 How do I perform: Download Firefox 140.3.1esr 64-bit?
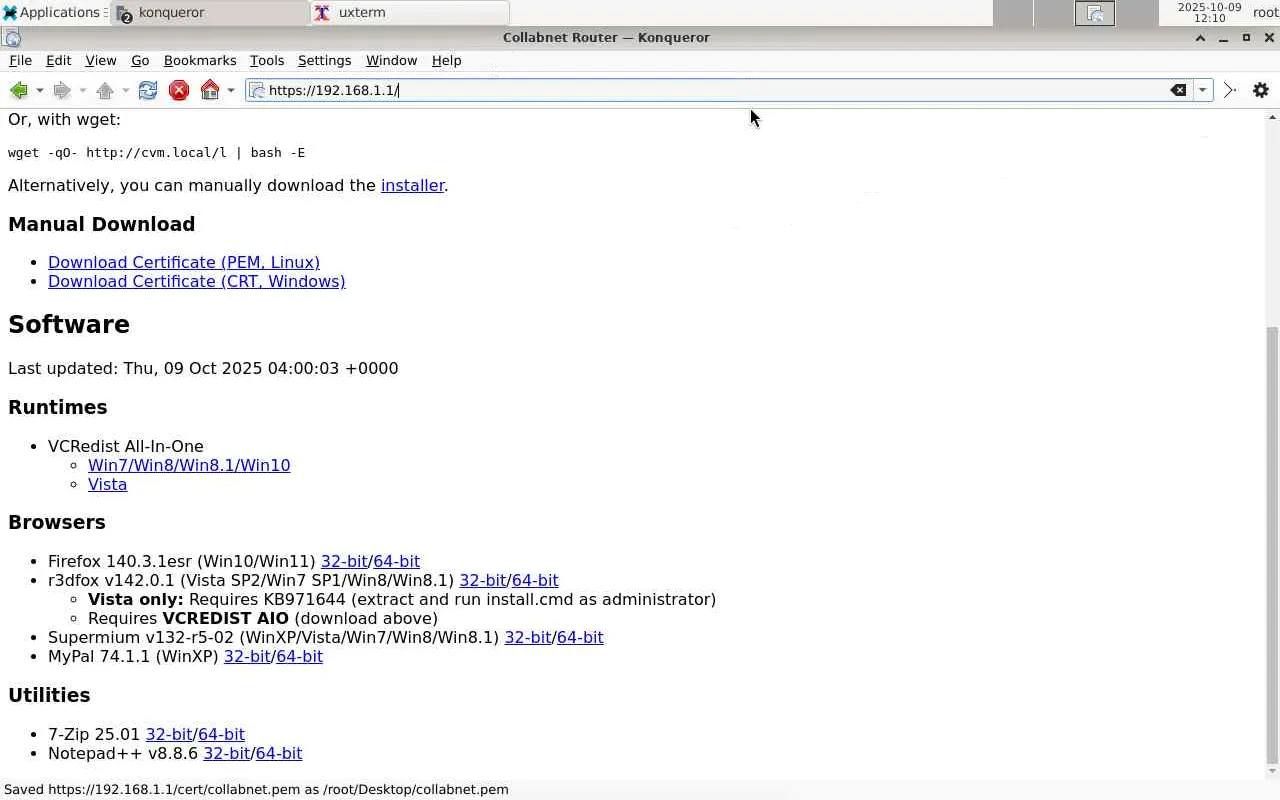(396, 561)
